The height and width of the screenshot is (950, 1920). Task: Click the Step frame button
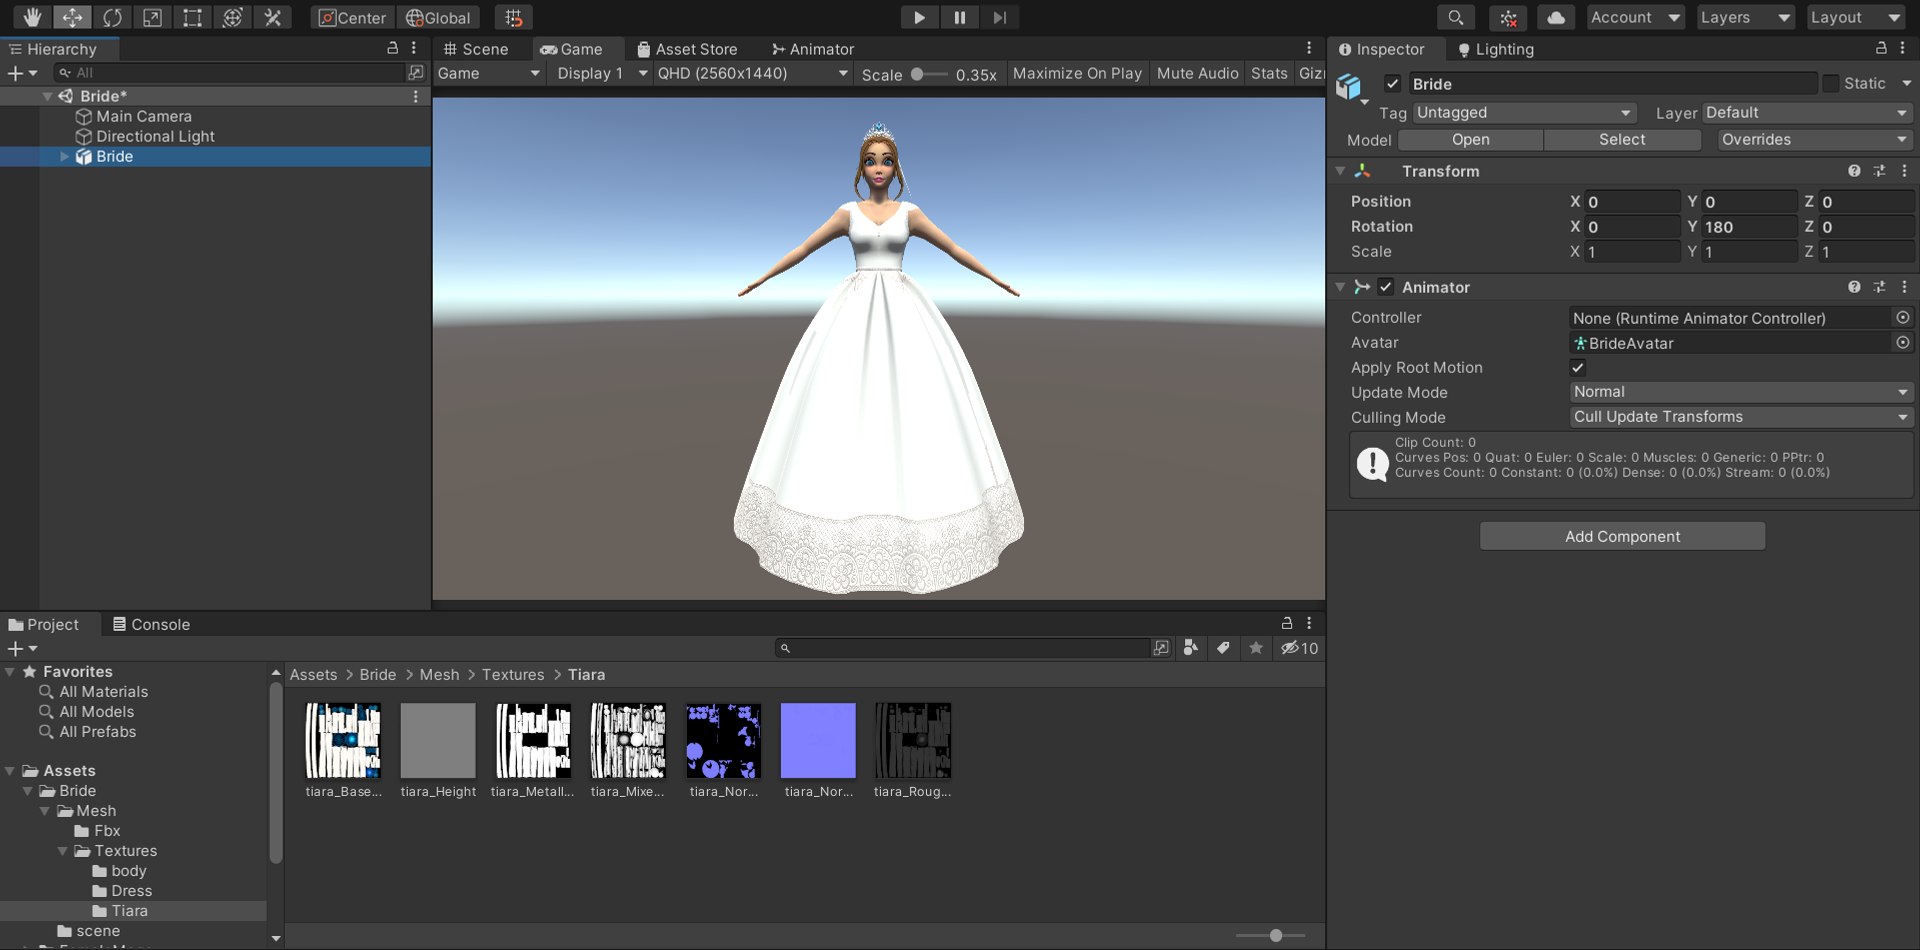[x=999, y=17]
